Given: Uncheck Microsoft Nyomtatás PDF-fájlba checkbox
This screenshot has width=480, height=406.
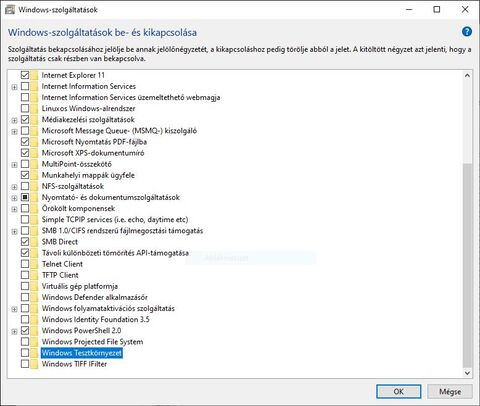Looking at the screenshot, I should [25, 142].
